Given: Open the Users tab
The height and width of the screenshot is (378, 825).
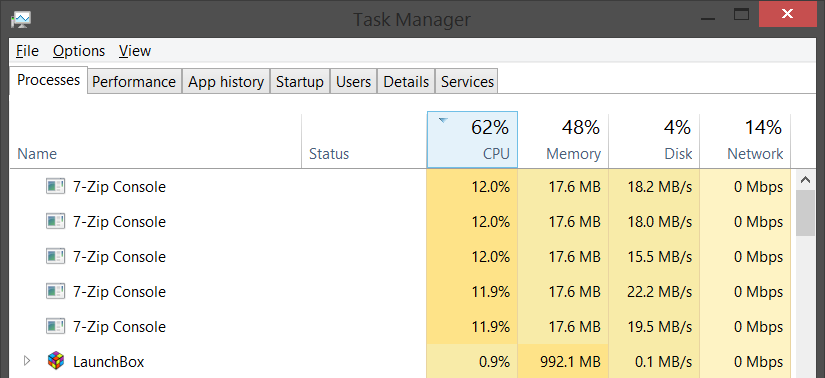Looking at the screenshot, I should [x=354, y=82].
